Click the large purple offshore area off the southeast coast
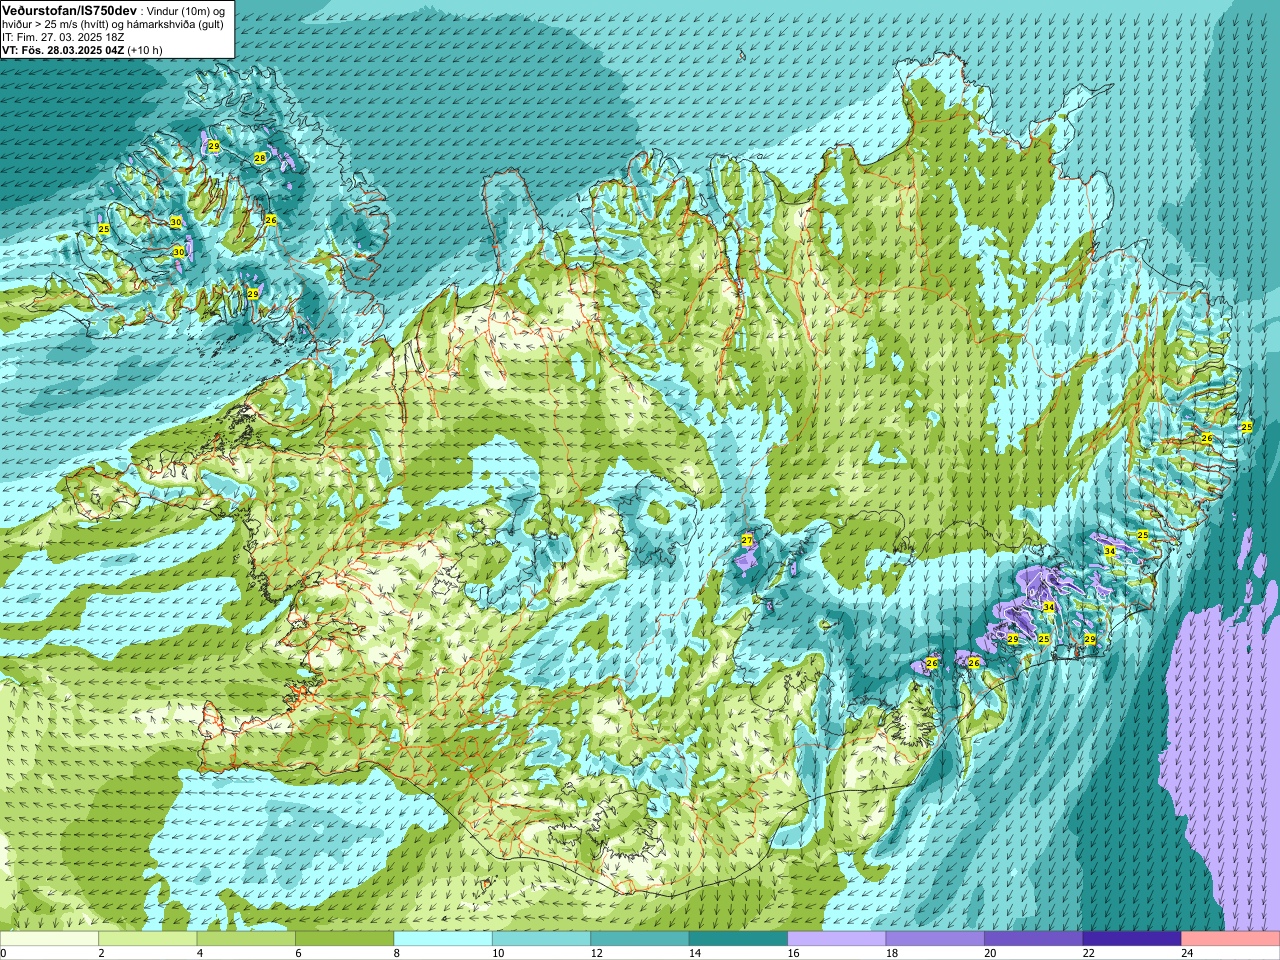This screenshot has width=1280, height=960. [x=1225, y=740]
